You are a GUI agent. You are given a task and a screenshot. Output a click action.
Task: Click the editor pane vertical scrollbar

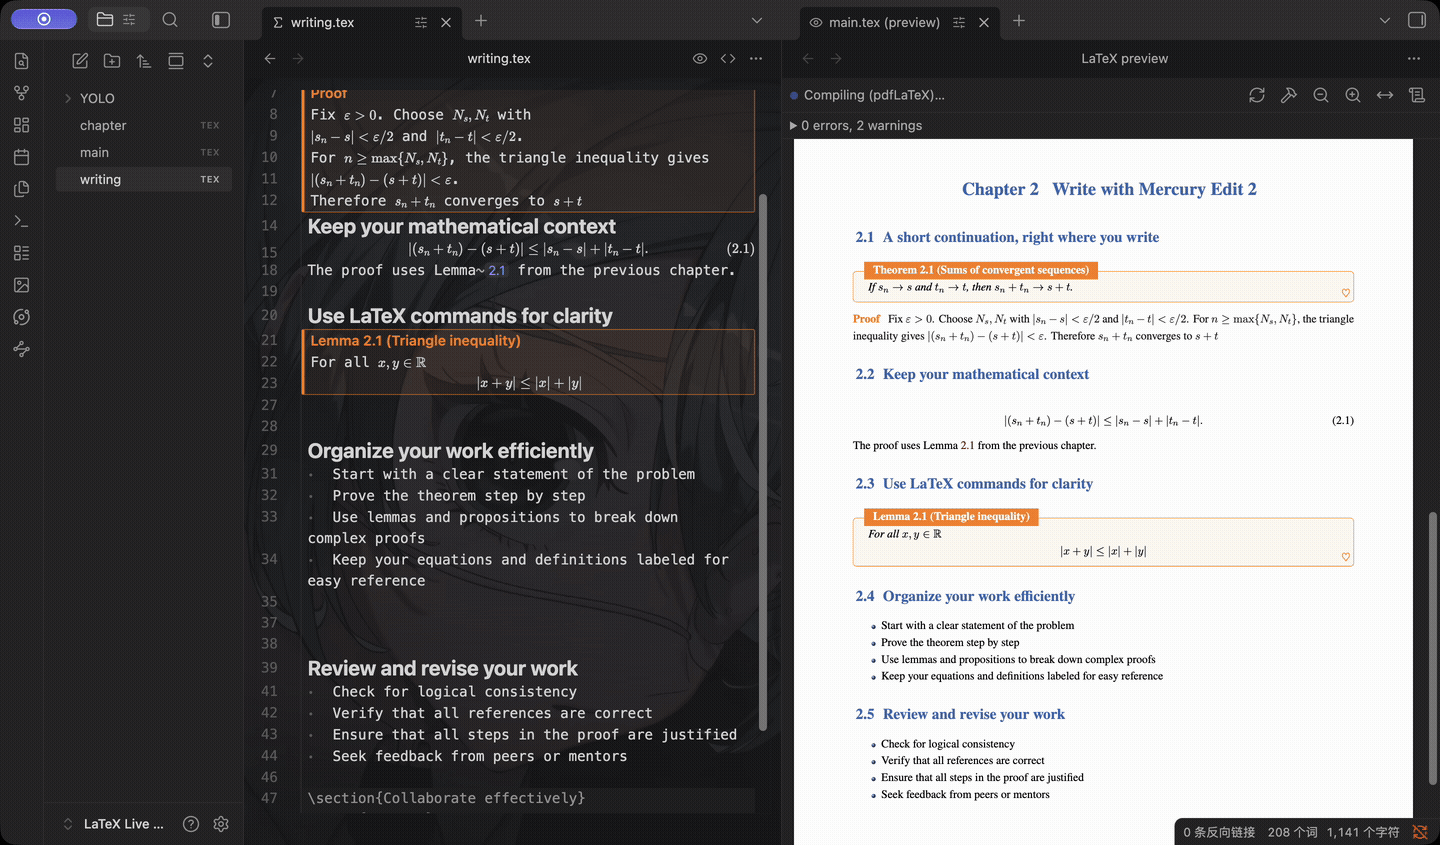click(x=763, y=462)
